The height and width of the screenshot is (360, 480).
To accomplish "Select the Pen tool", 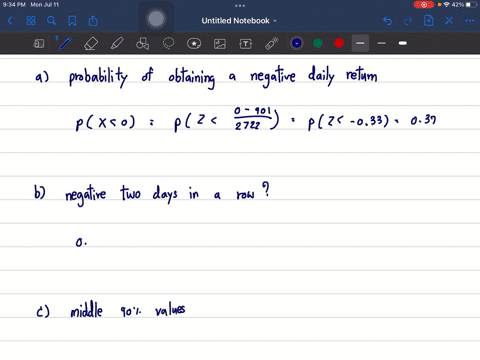I will click(x=65, y=43).
